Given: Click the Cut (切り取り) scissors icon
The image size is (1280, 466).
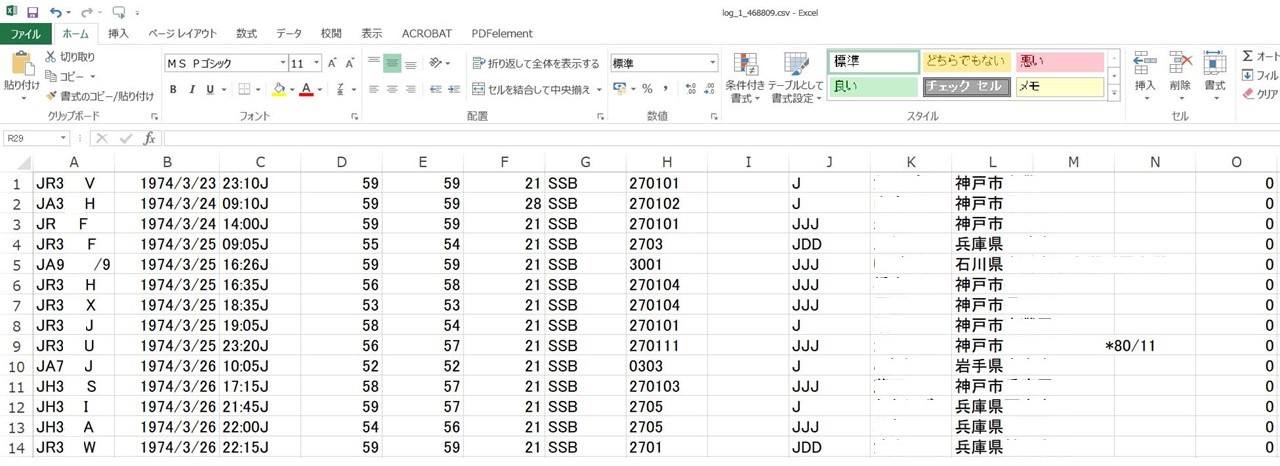Looking at the screenshot, I should (x=50, y=57).
